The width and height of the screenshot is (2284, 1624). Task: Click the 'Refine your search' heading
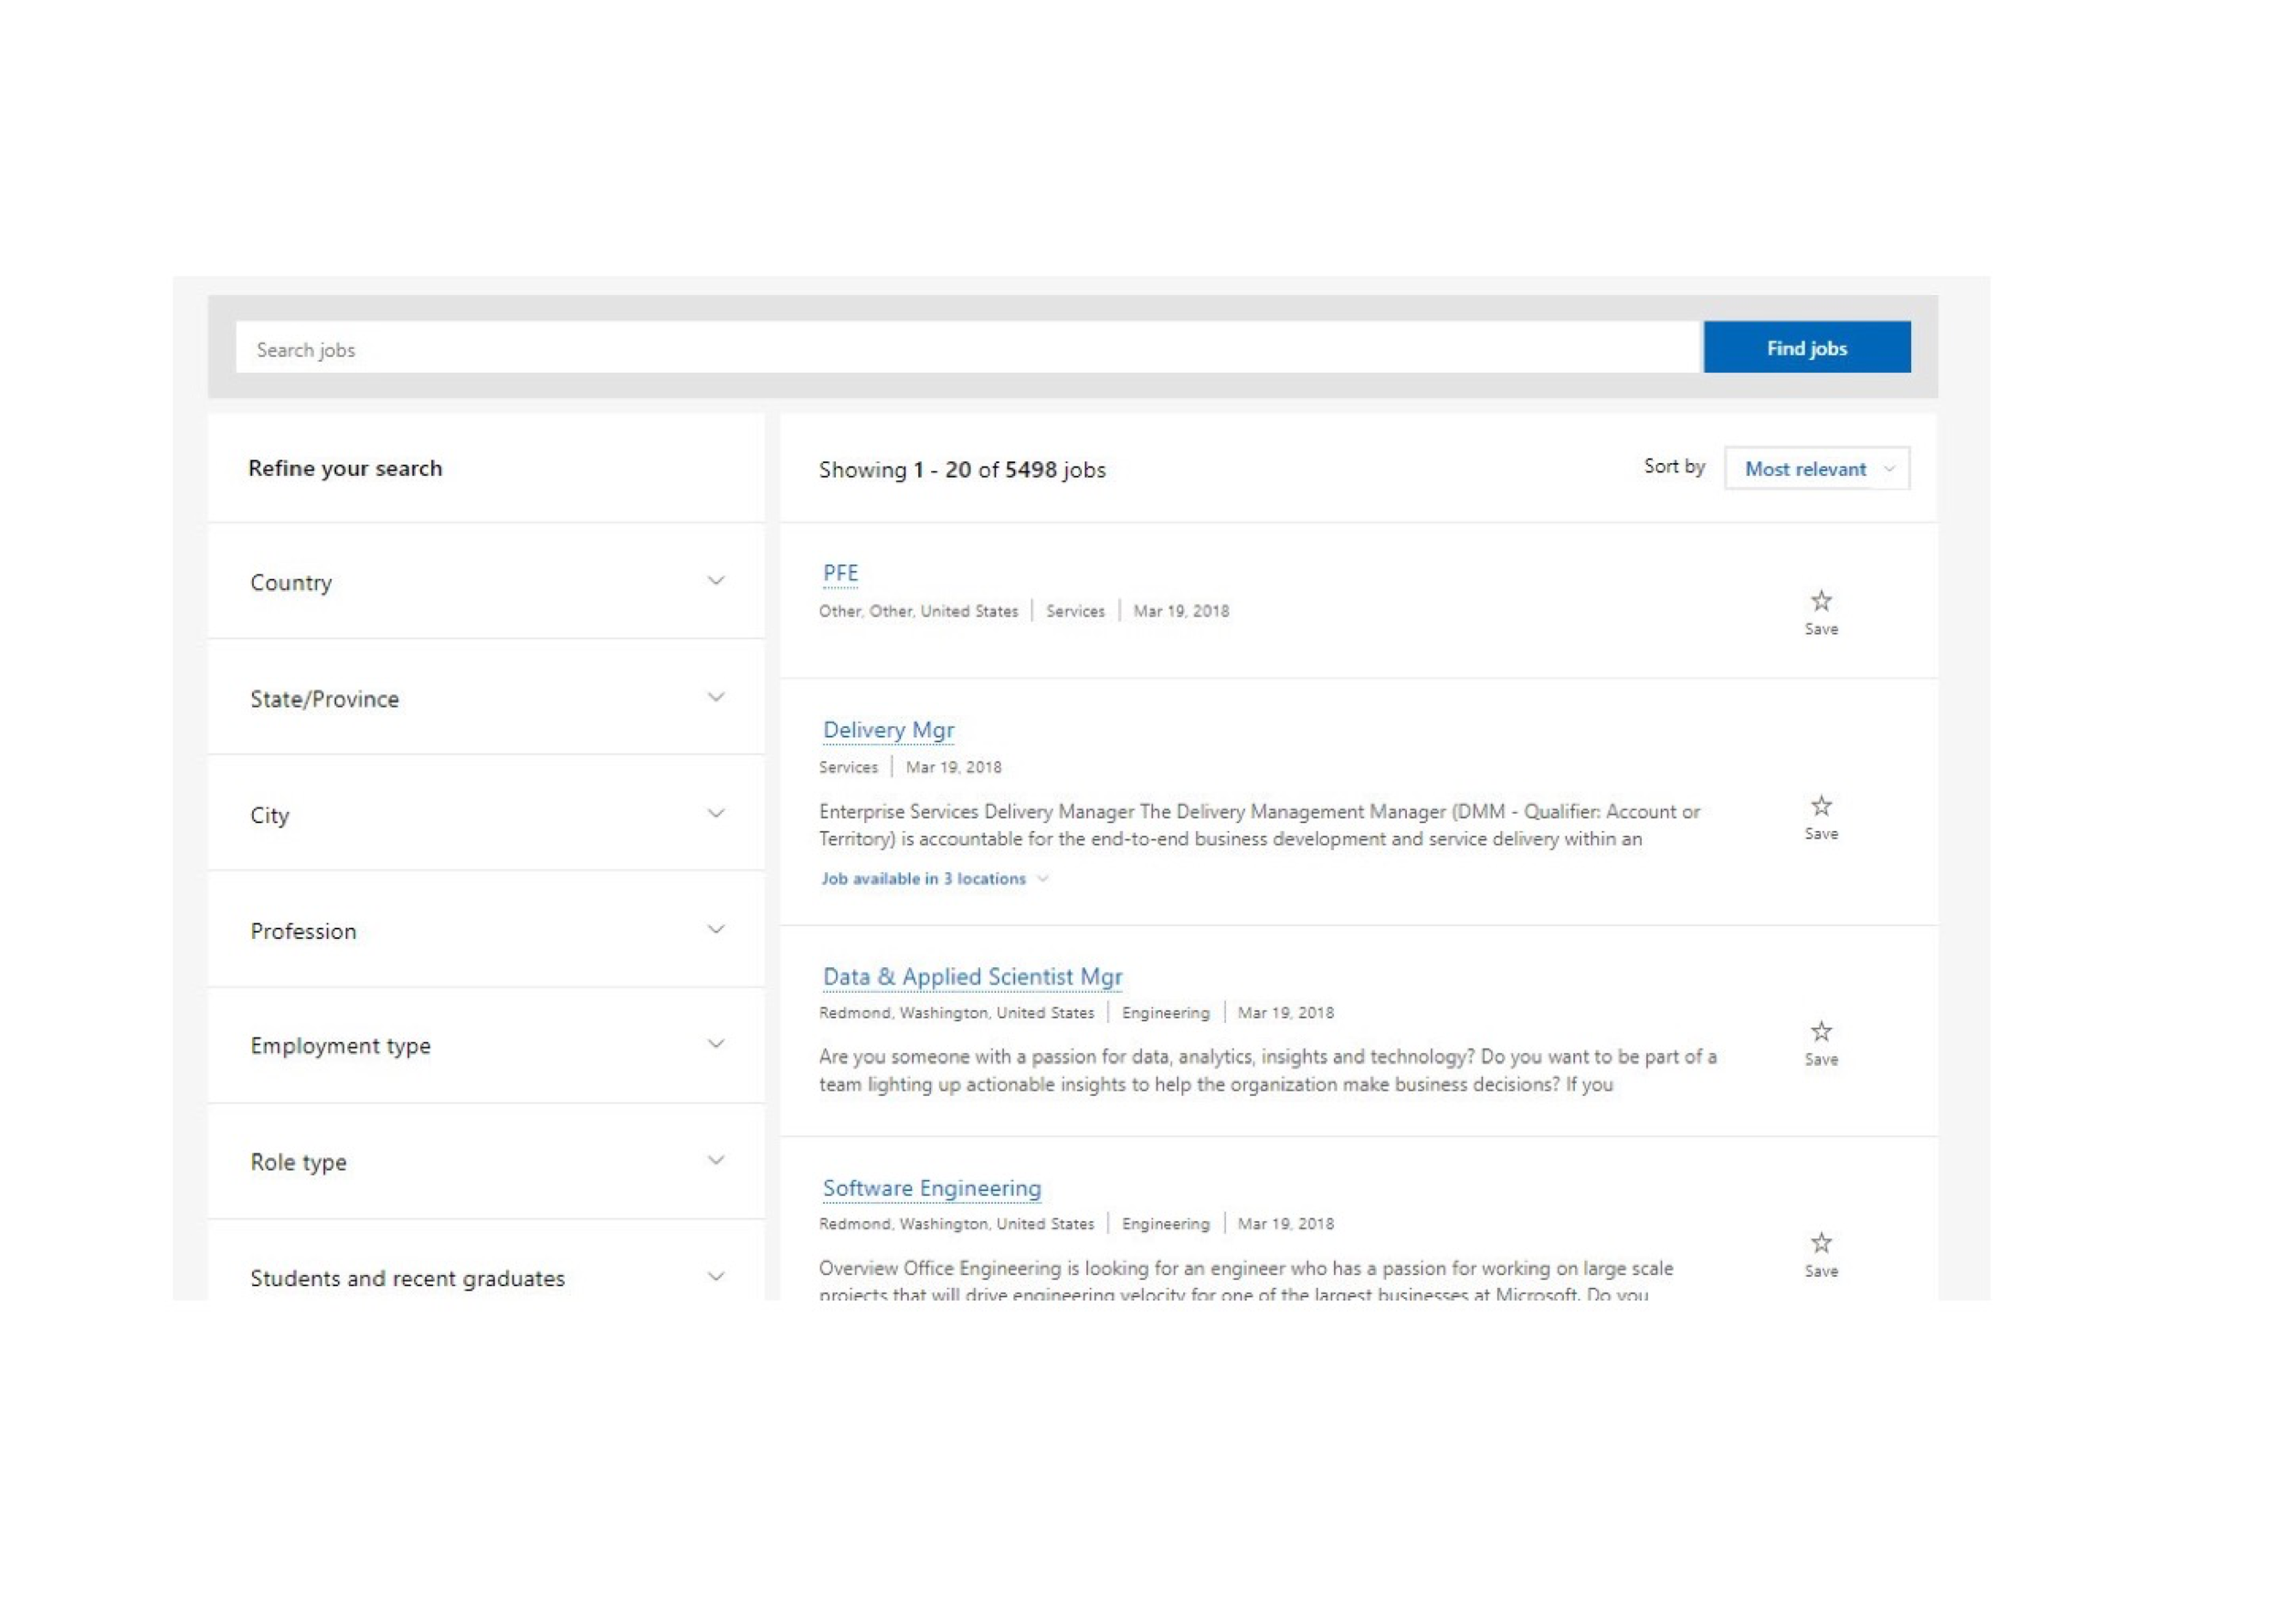[x=345, y=468]
